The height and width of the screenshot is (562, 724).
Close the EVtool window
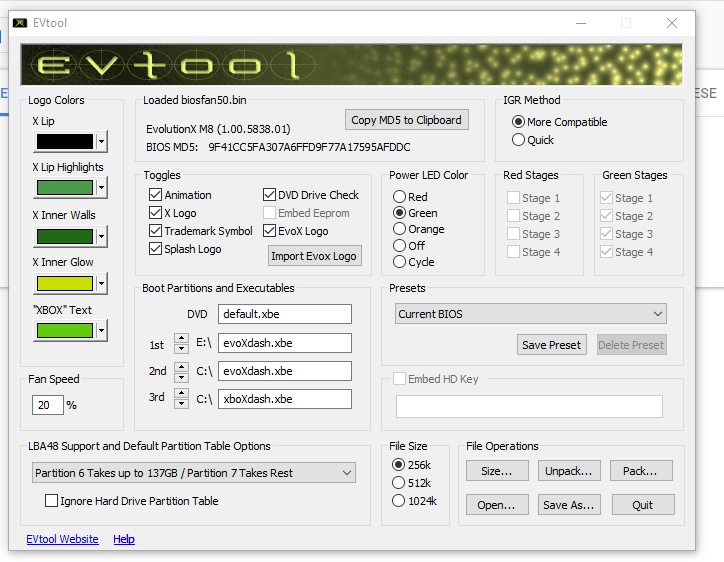coord(672,23)
